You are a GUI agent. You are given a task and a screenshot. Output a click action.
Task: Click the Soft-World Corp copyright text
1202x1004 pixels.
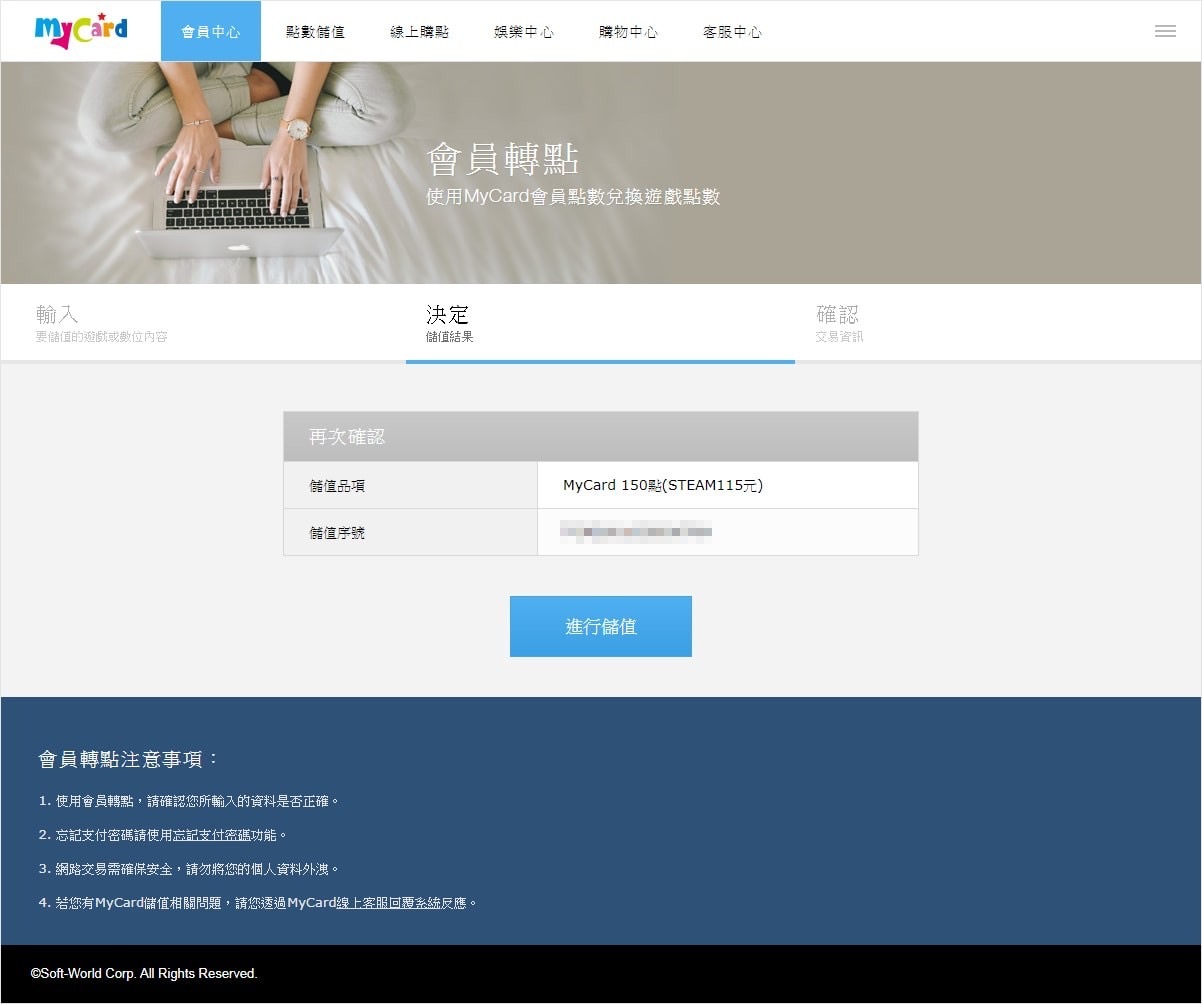point(144,973)
